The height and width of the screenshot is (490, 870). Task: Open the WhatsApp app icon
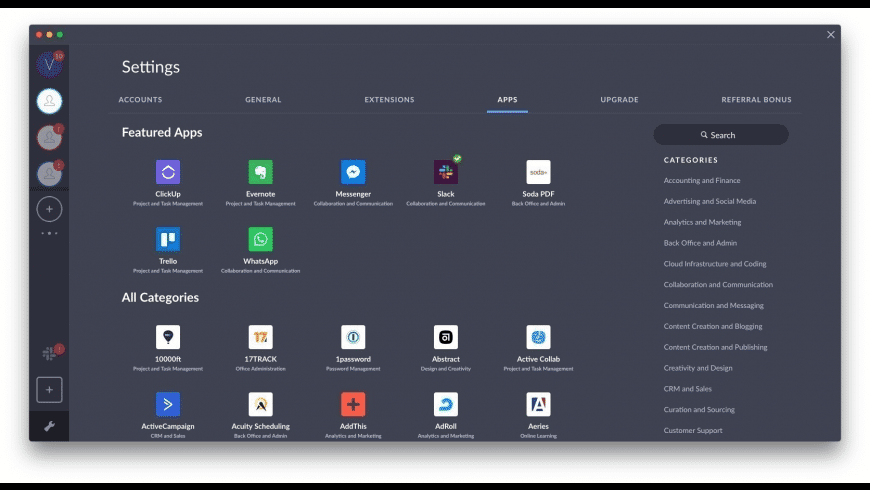coord(260,239)
